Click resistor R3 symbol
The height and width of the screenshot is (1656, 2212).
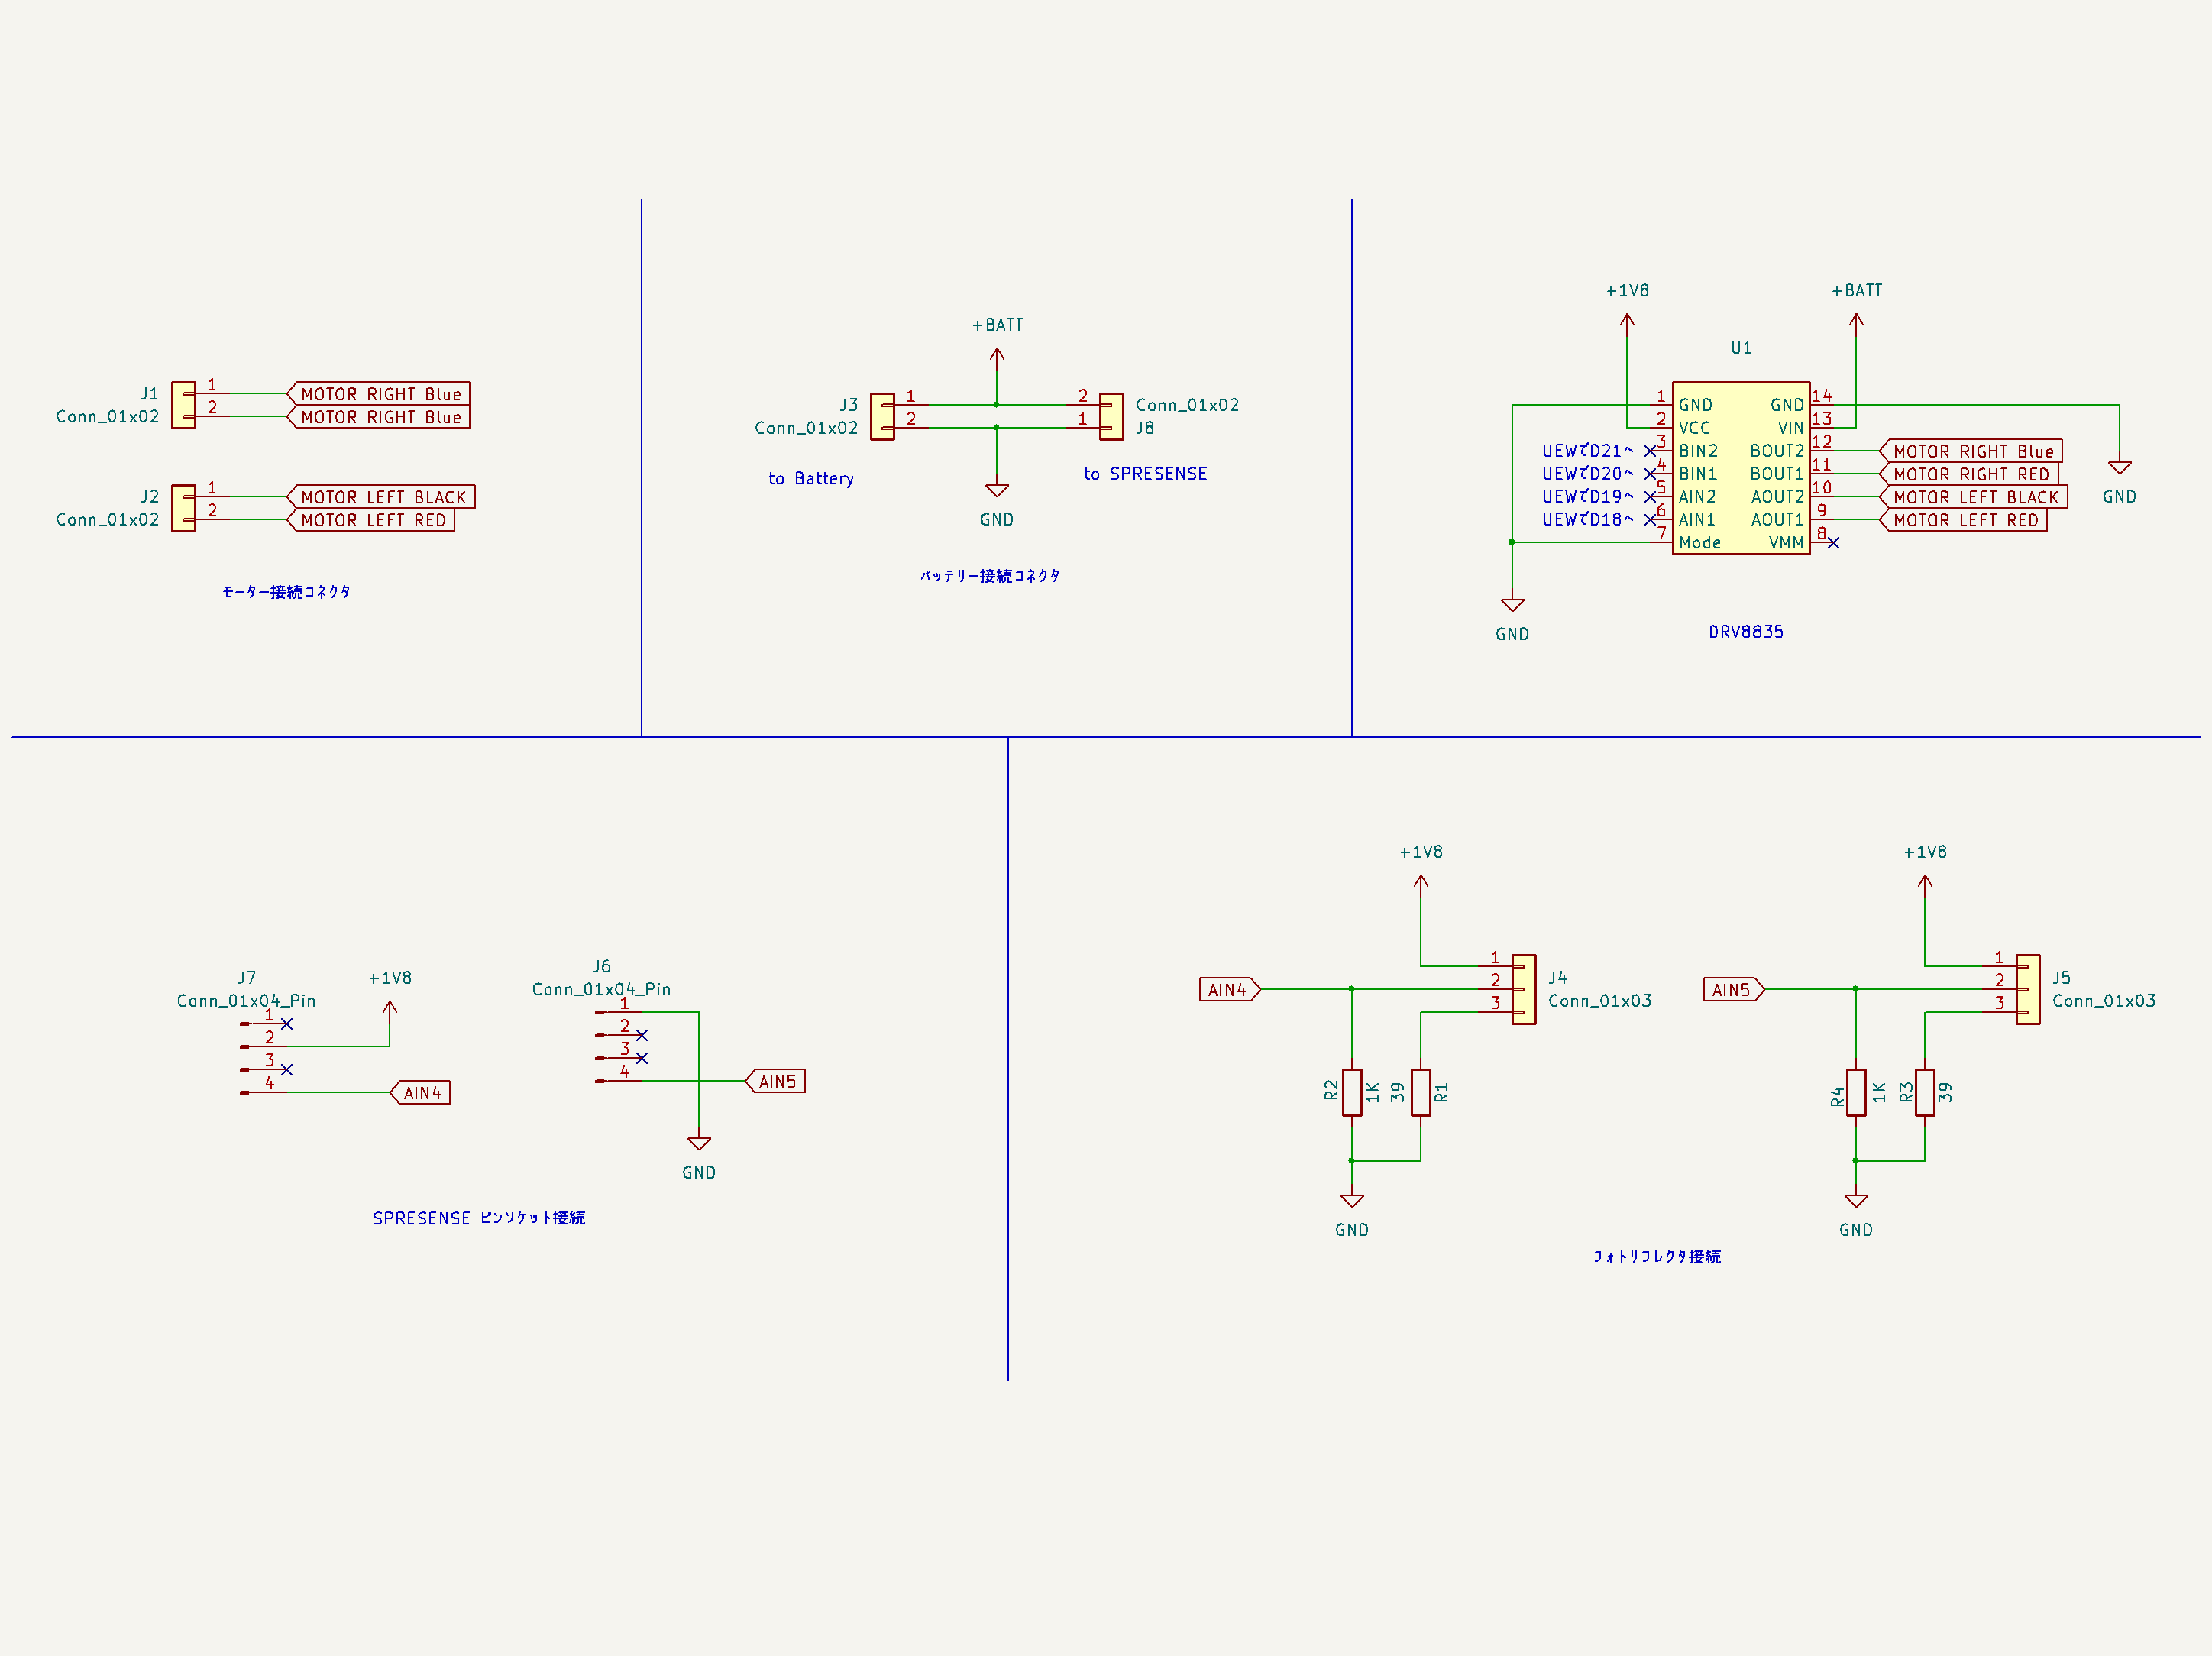click(x=1924, y=1092)
